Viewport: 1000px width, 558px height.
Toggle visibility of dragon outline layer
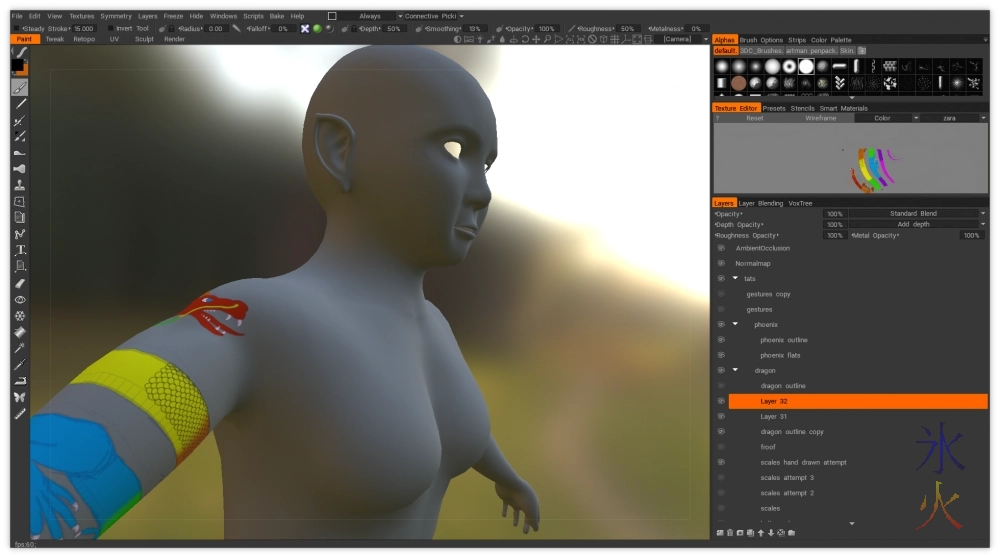720,386
